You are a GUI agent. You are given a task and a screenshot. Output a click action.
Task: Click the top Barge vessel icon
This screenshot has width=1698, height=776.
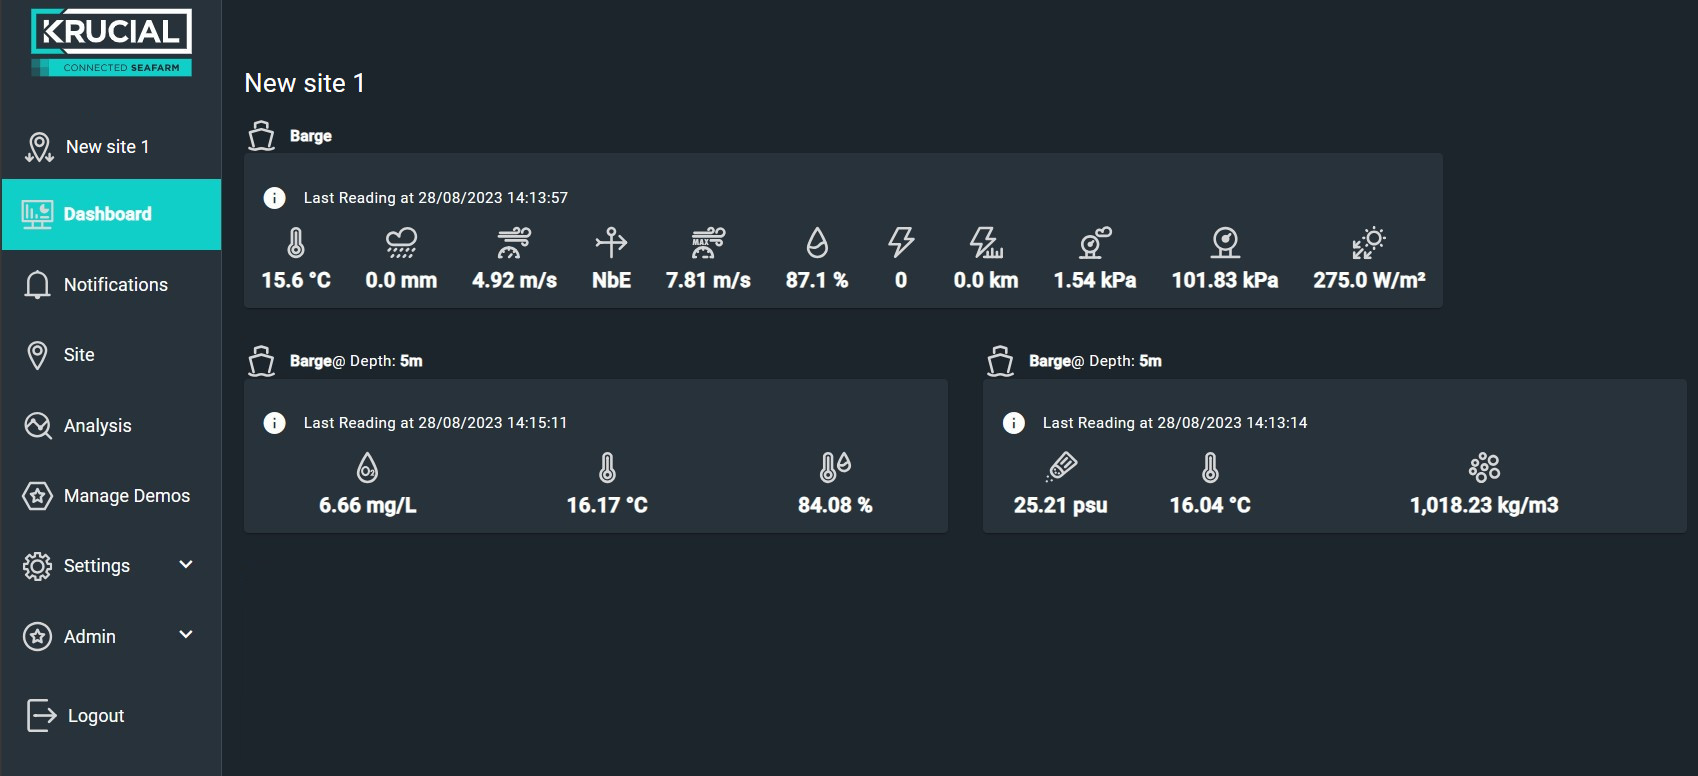point(262,136)
